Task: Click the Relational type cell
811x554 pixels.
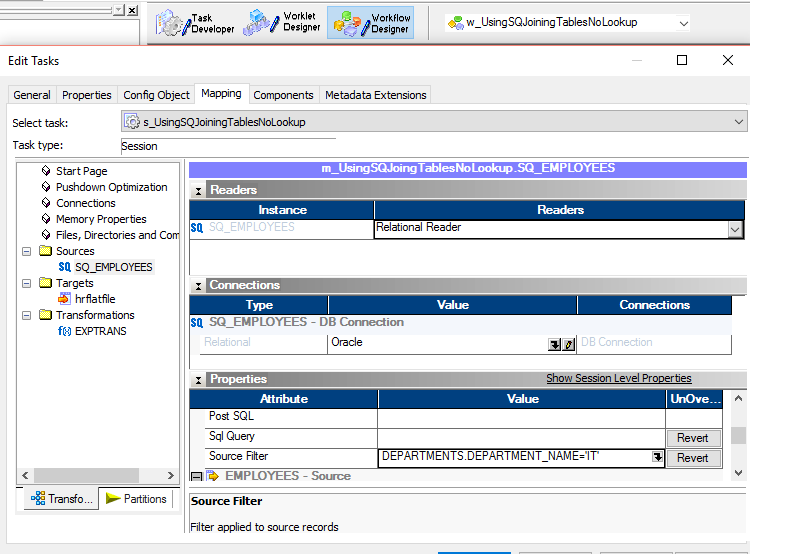Action: click(264, 343)
